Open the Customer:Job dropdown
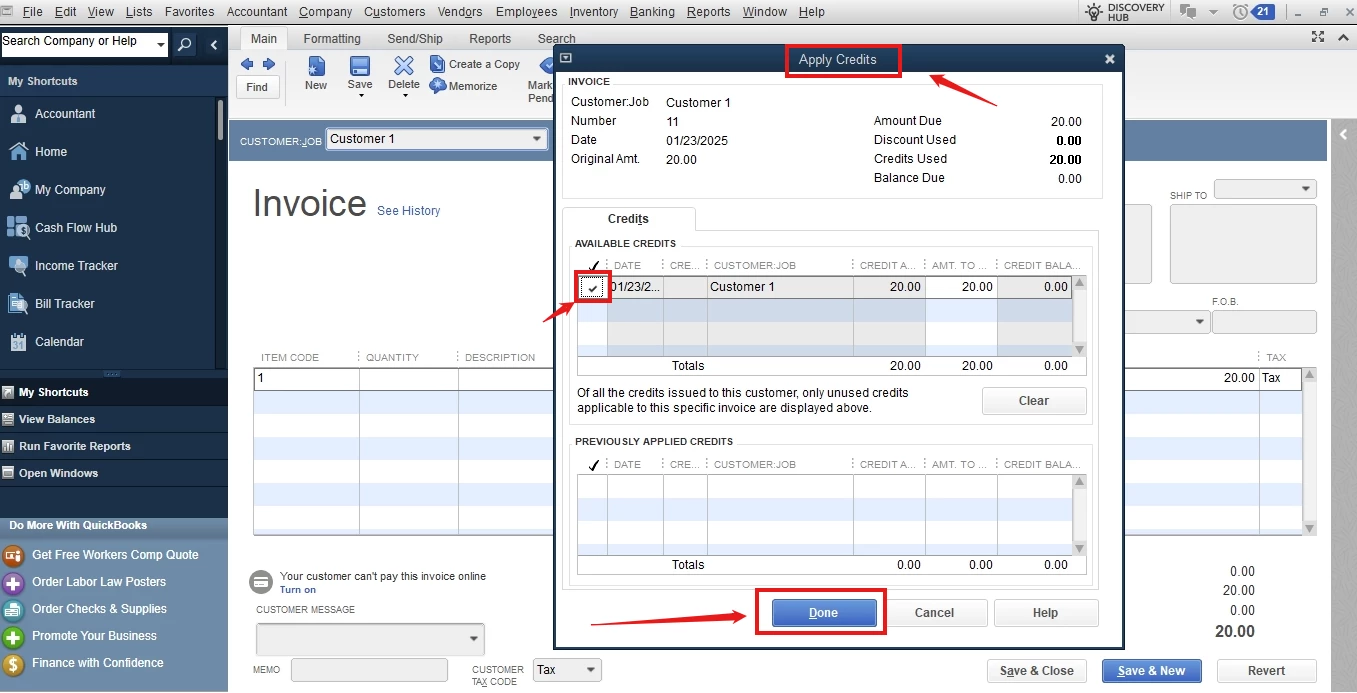This screenshot has height=693, width=1357. click(x=536, y=140)
